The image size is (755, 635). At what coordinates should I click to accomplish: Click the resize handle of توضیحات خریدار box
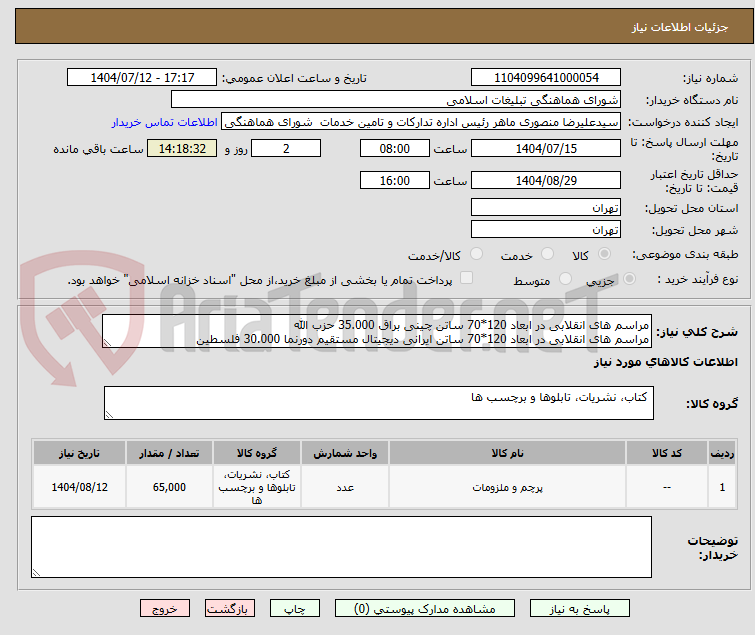pyautogui.click(x=36, y=572)
